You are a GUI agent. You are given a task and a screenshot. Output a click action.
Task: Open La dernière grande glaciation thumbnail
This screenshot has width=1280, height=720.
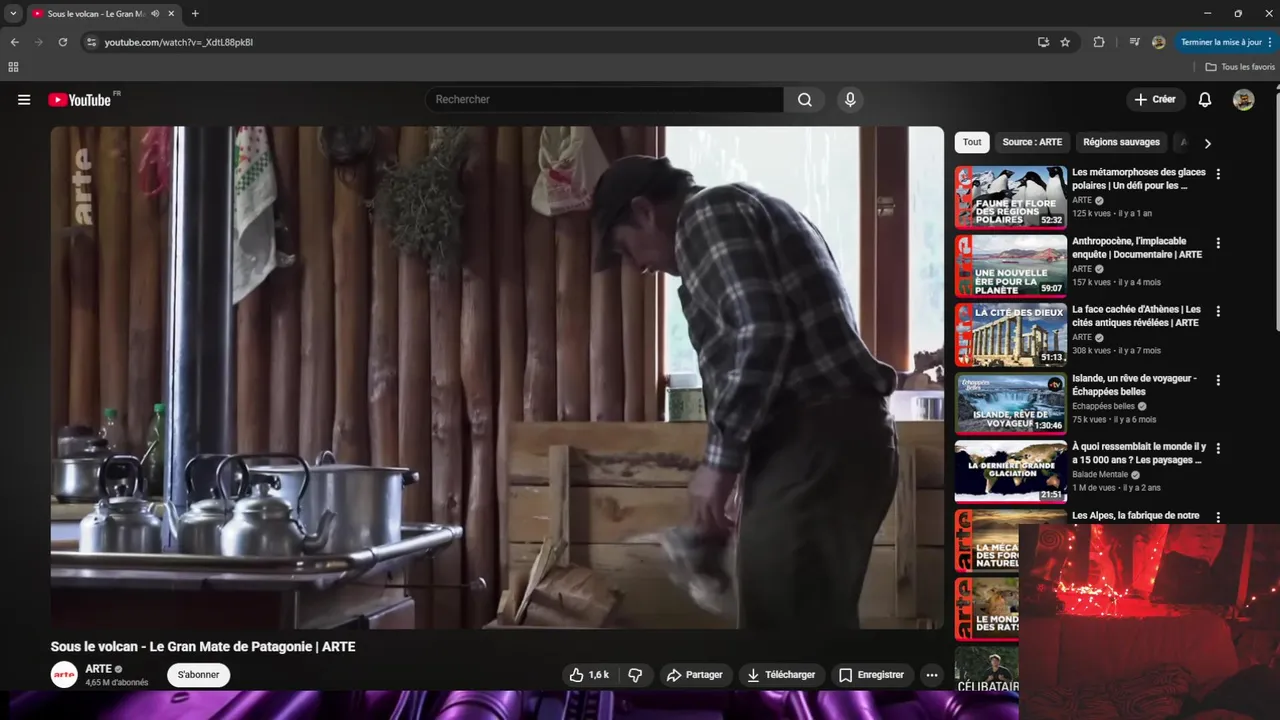pos(1010,472)
